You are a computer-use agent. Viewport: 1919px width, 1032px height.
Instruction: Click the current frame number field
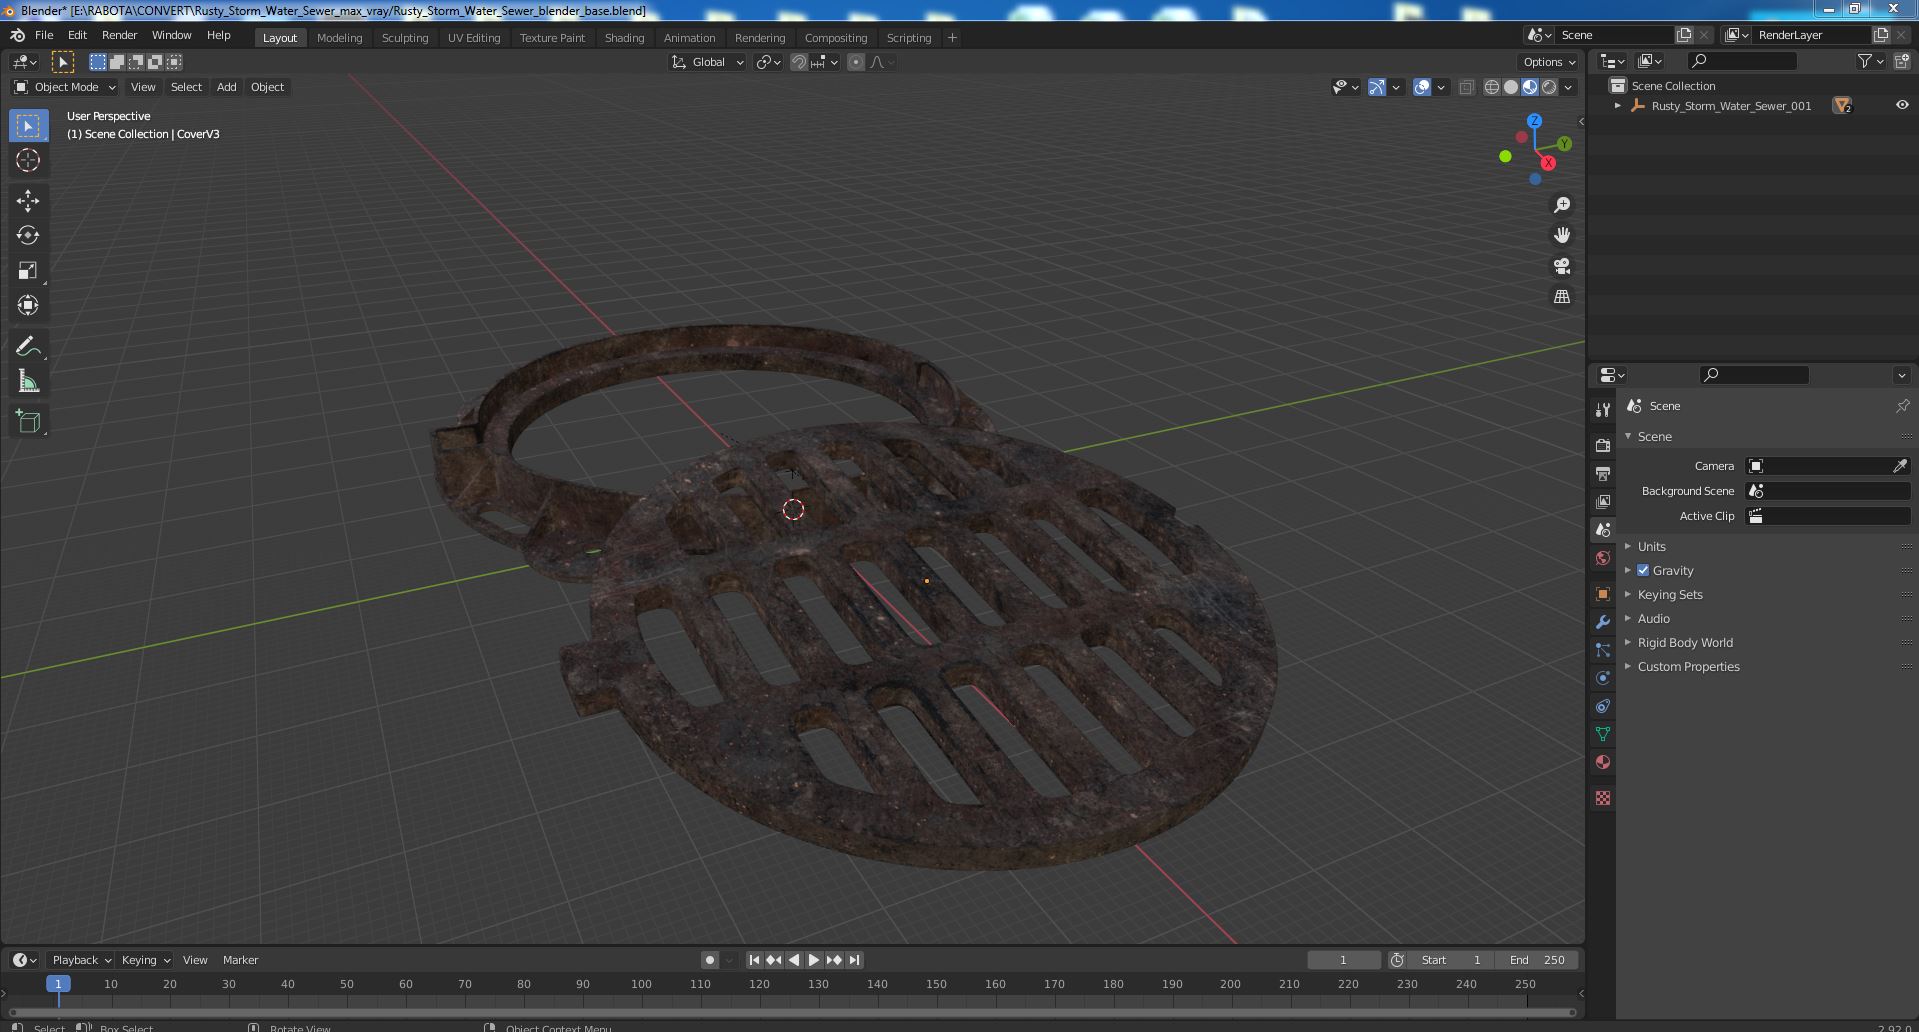pyautogui.click(x=1343, y=960)
